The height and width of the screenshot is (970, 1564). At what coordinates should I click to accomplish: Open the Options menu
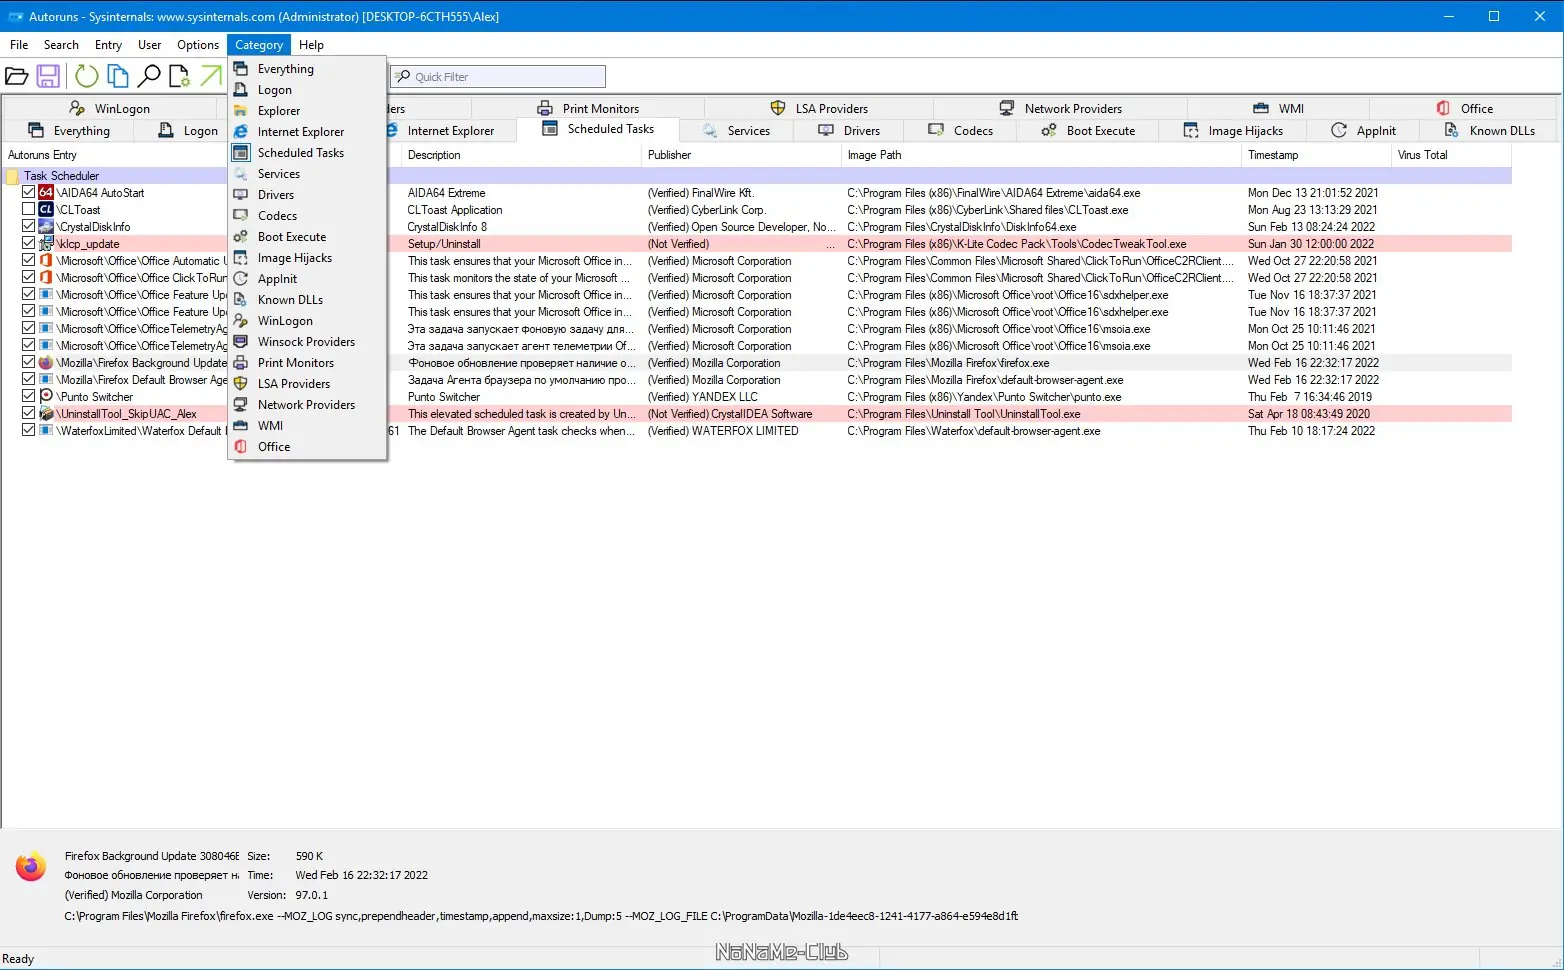pos(198,45)
